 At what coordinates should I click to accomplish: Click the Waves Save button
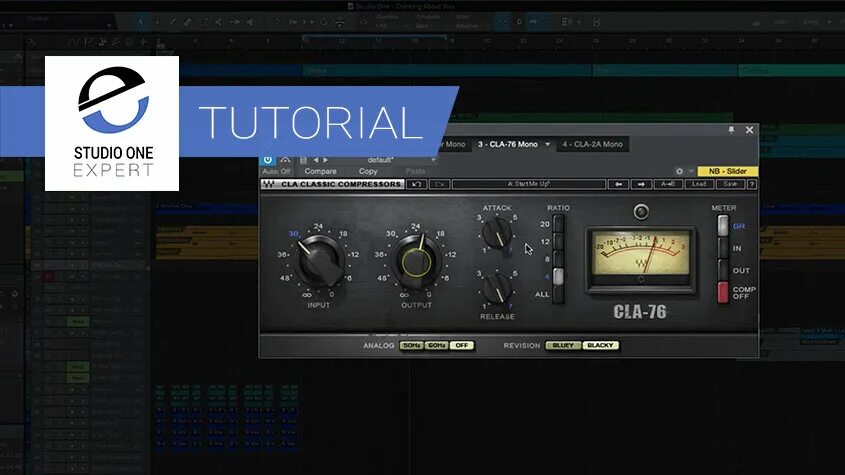(730, 184)
